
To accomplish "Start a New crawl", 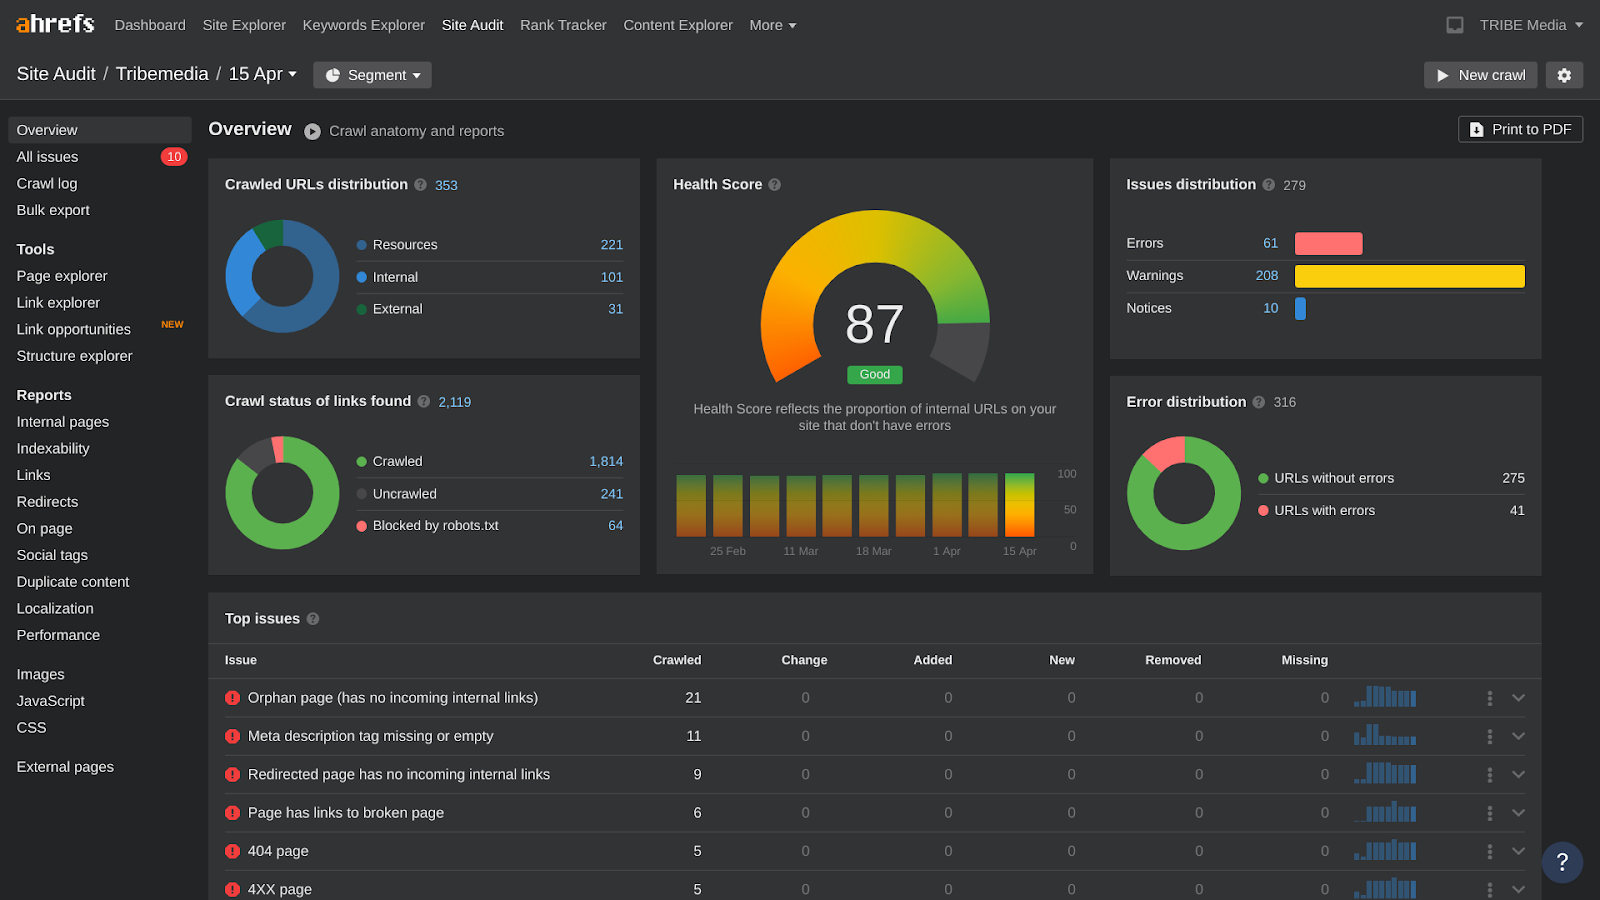I will (1480, 75).
